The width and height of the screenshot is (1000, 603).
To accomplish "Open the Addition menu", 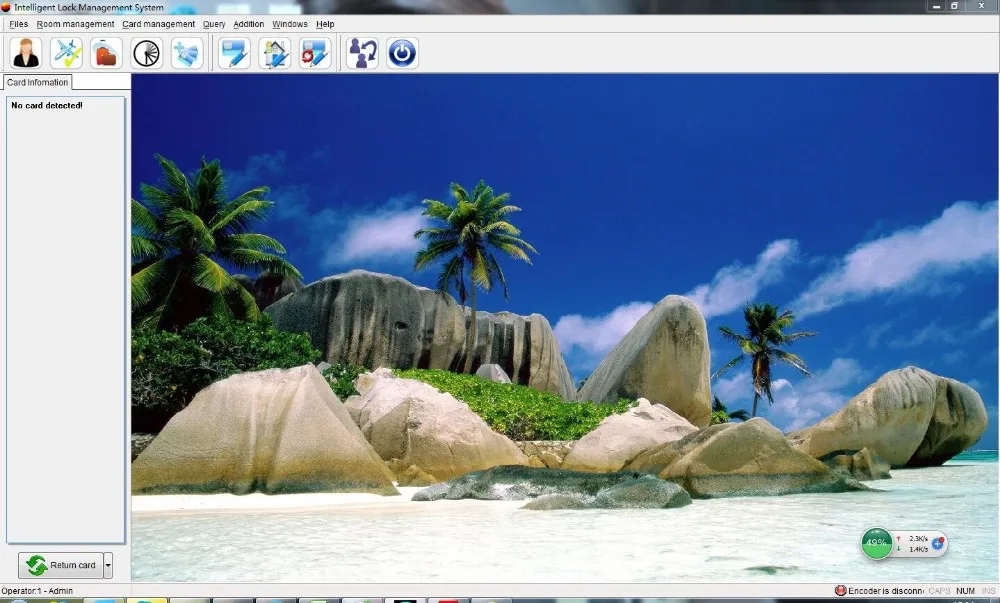I will (x=249, y=24).
